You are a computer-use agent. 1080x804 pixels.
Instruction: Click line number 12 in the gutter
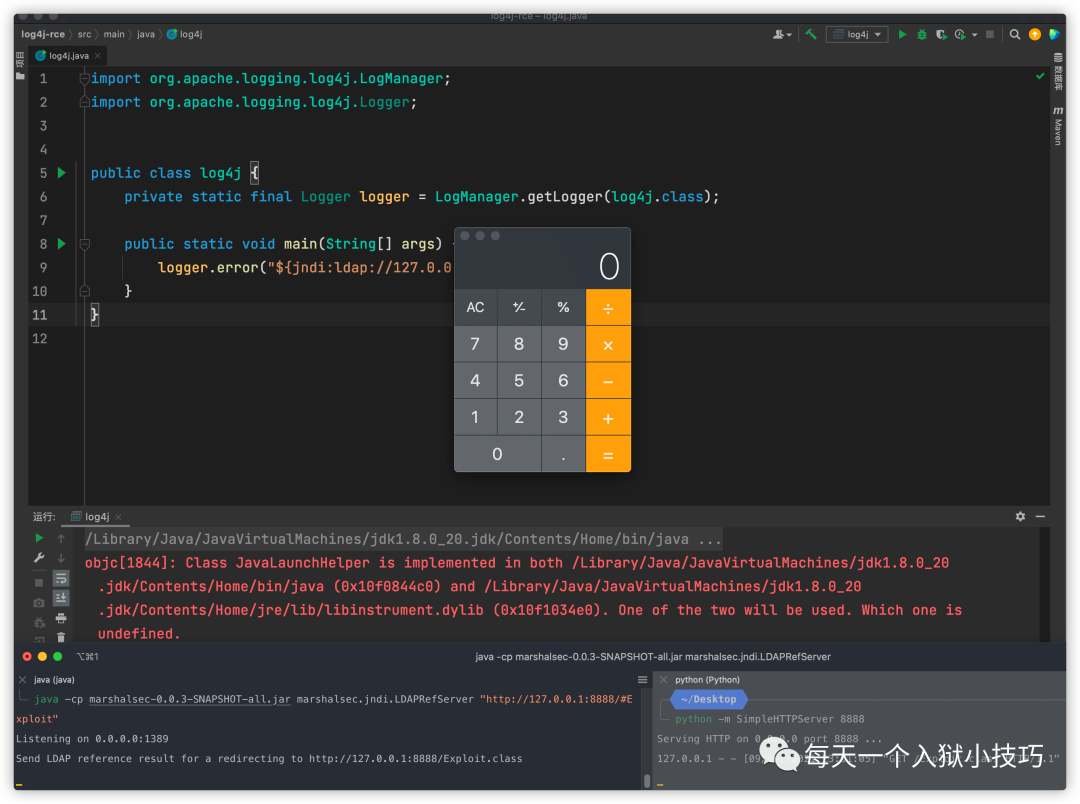pos(40,338)
